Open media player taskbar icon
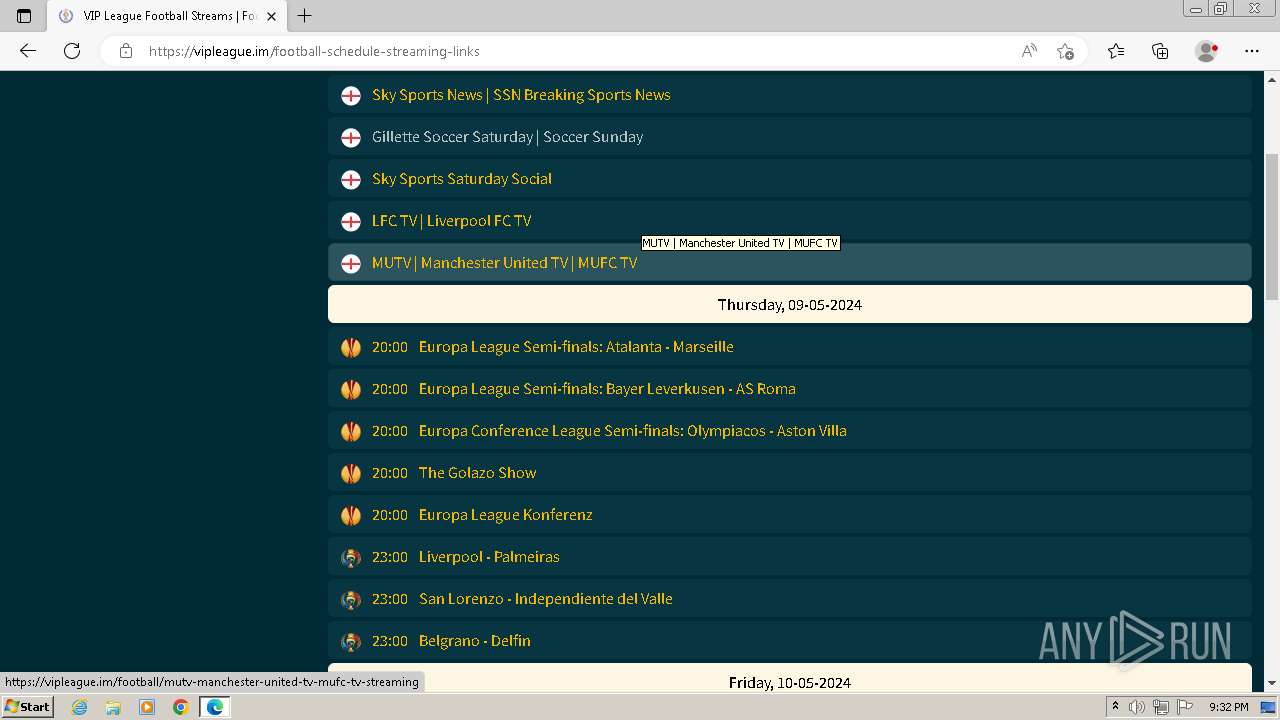 (x=147, y=707)
